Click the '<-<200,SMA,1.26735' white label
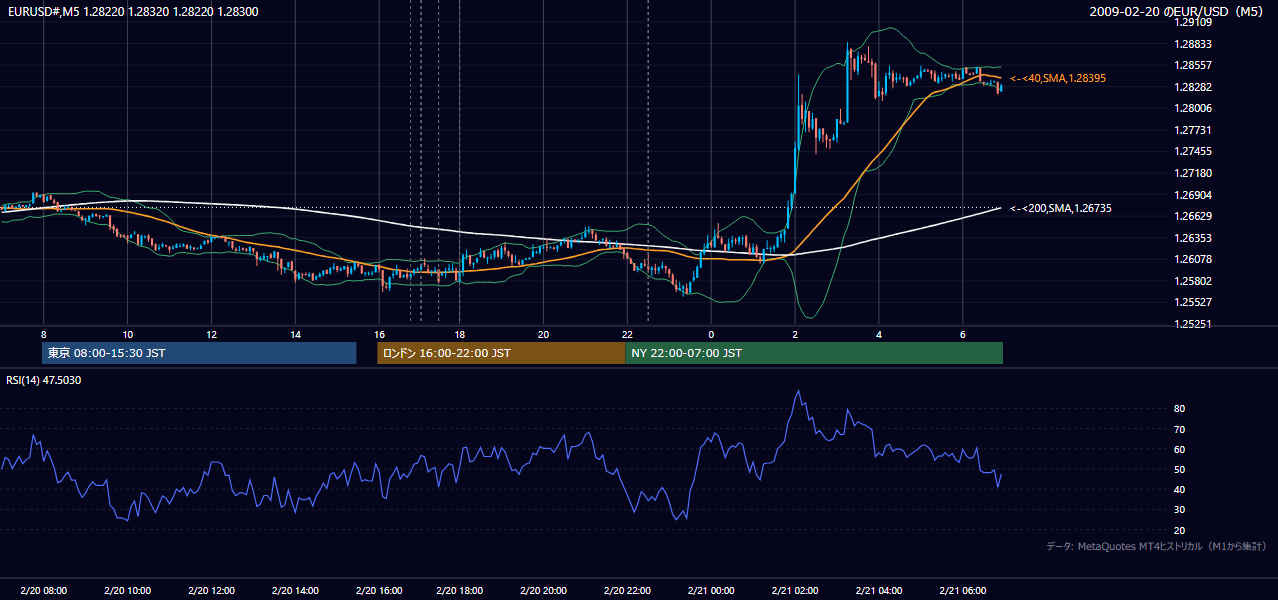 [1060, 208]
